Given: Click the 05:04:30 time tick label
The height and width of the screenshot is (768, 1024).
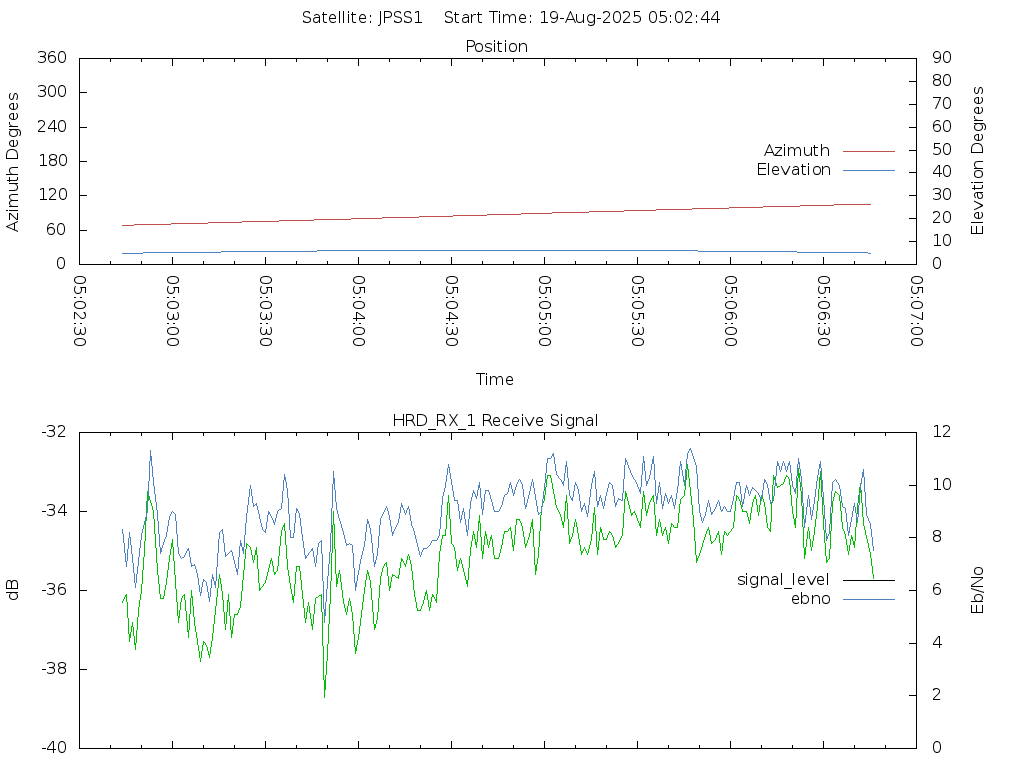Looking at the screenshot, I should [x=451, y=311].
